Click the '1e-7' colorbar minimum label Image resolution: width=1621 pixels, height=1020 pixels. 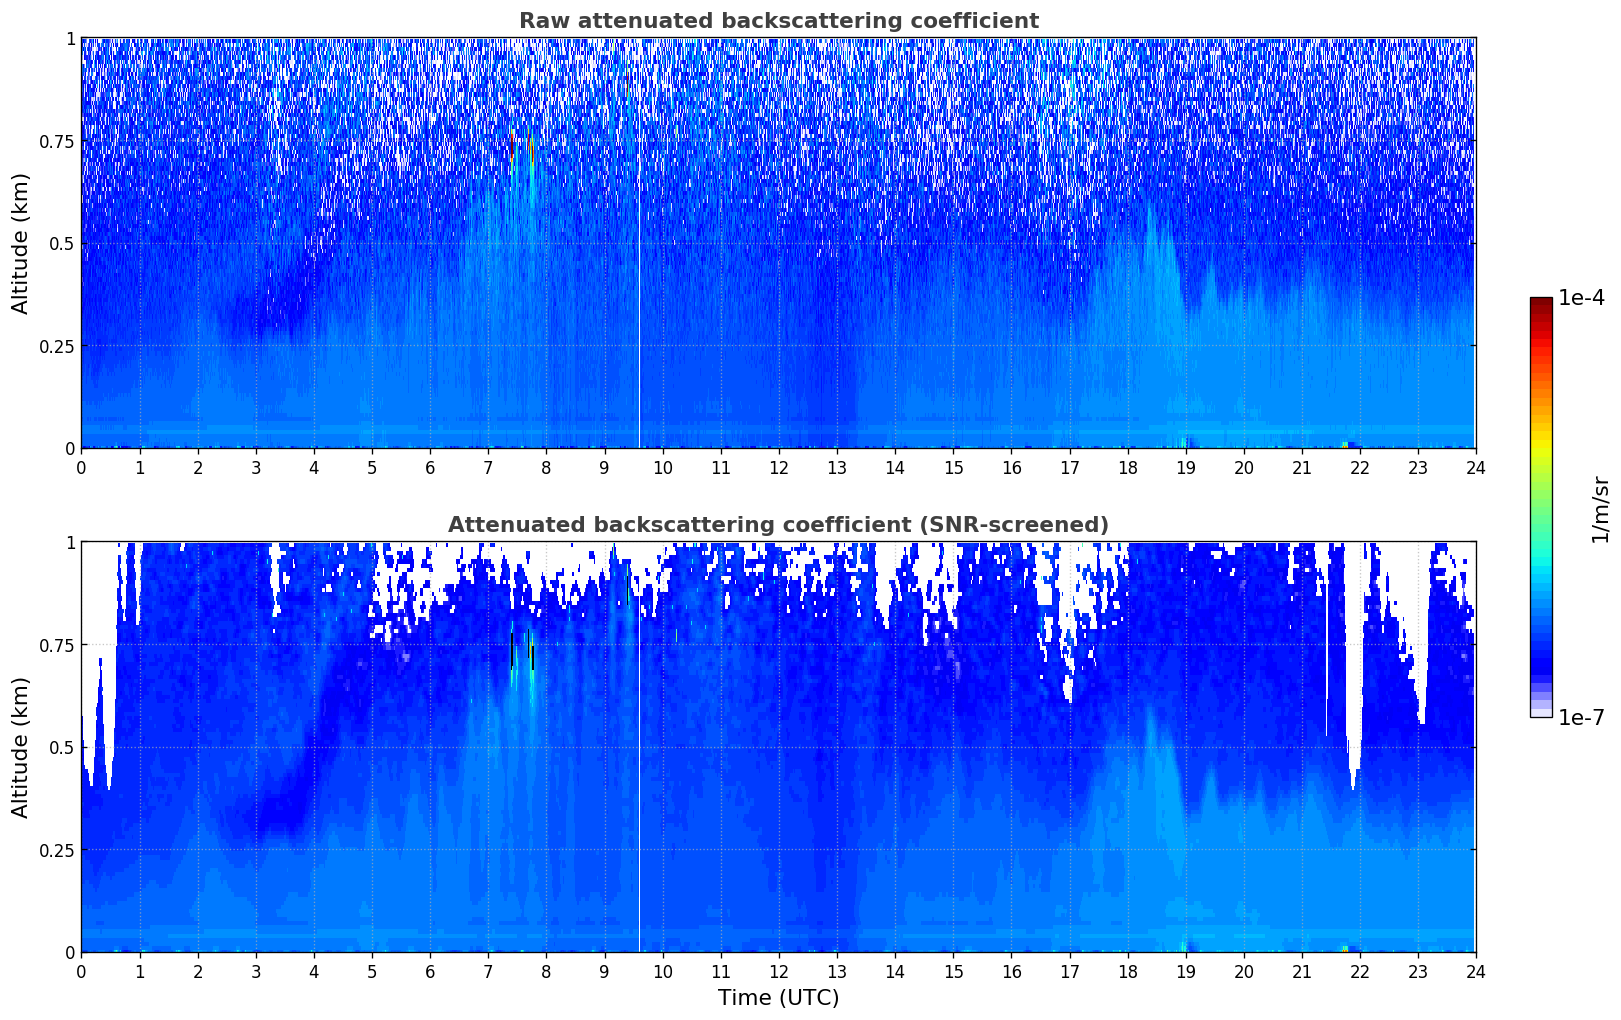point(1581,718)
